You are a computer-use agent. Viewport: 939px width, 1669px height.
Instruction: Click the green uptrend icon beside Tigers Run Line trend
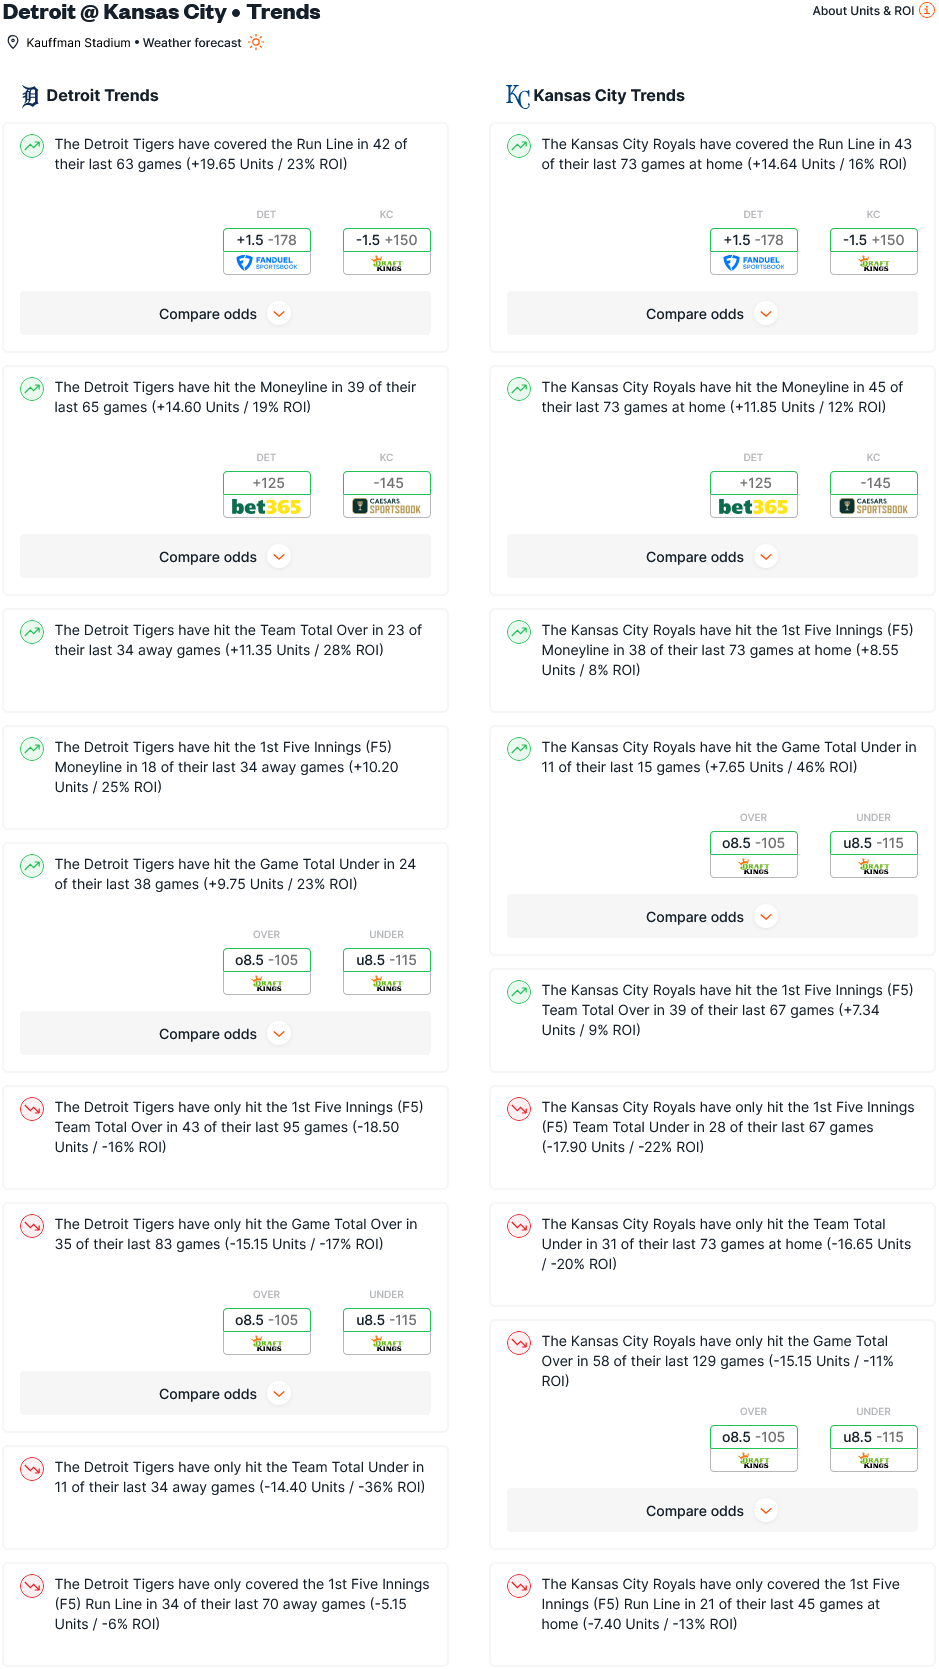coord(32,146)
